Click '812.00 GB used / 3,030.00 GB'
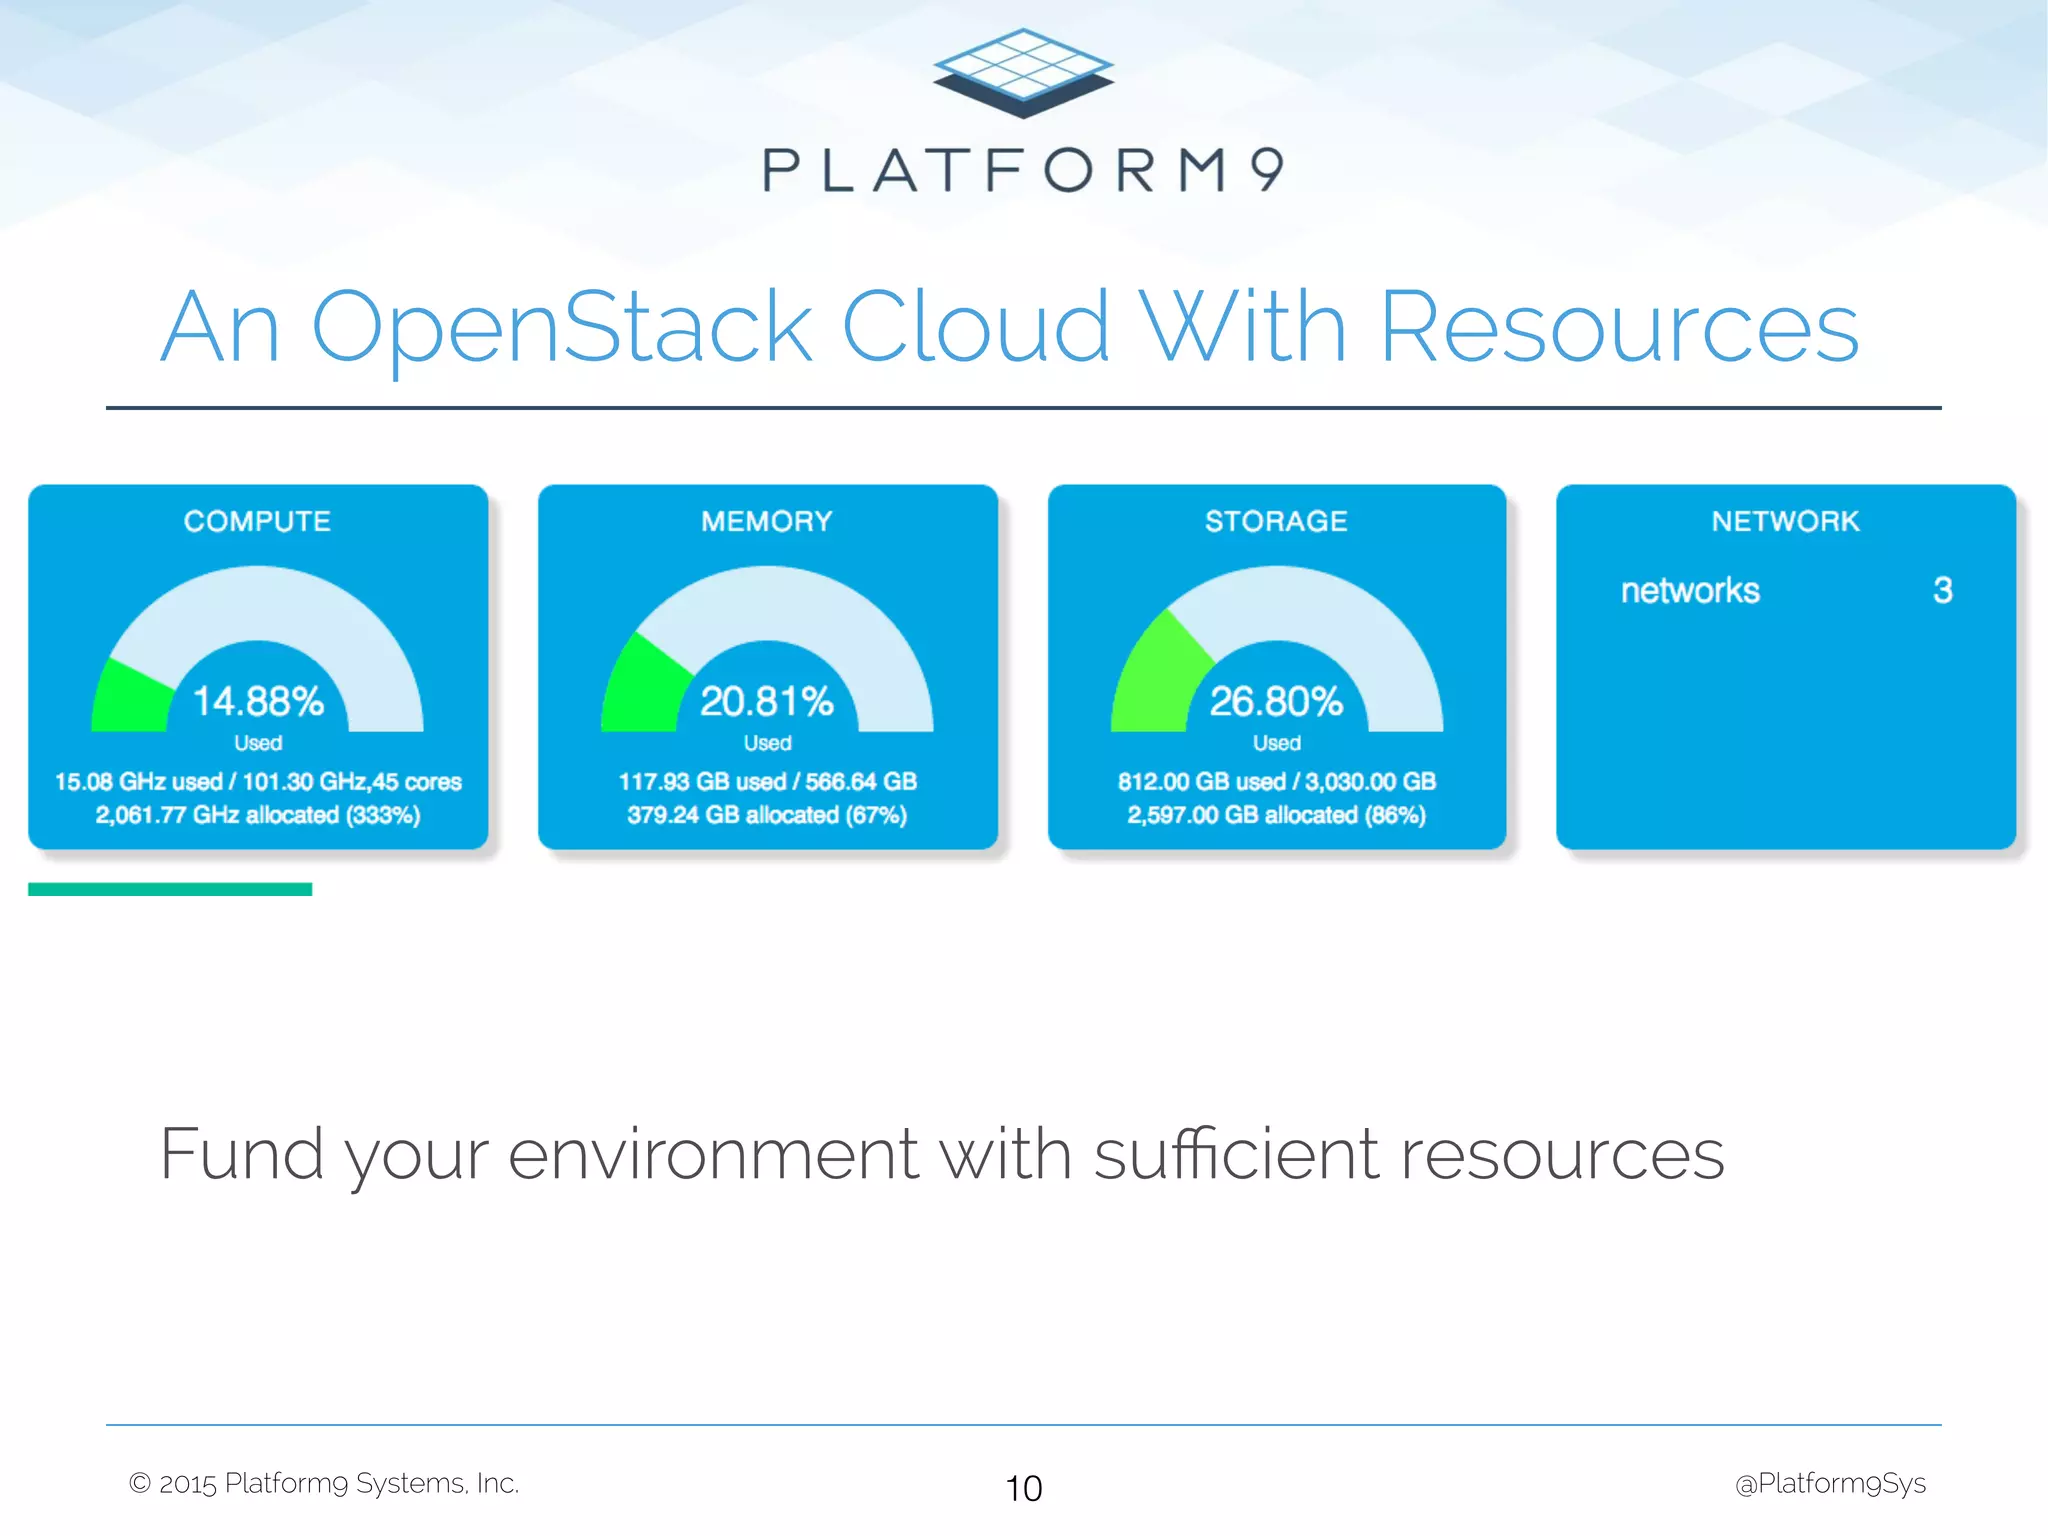2048x1536 pixels. click(x=1277, y=781)
